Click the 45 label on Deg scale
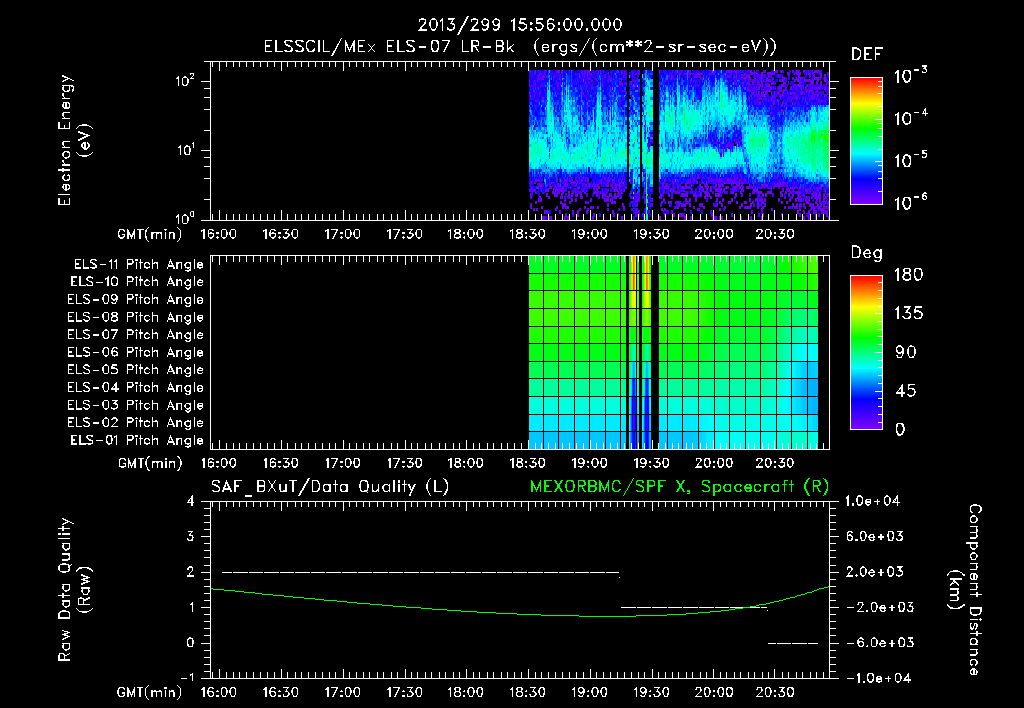Image resolution: width=1024 pixels, height=708 pixels. click(x=906, y=391)
